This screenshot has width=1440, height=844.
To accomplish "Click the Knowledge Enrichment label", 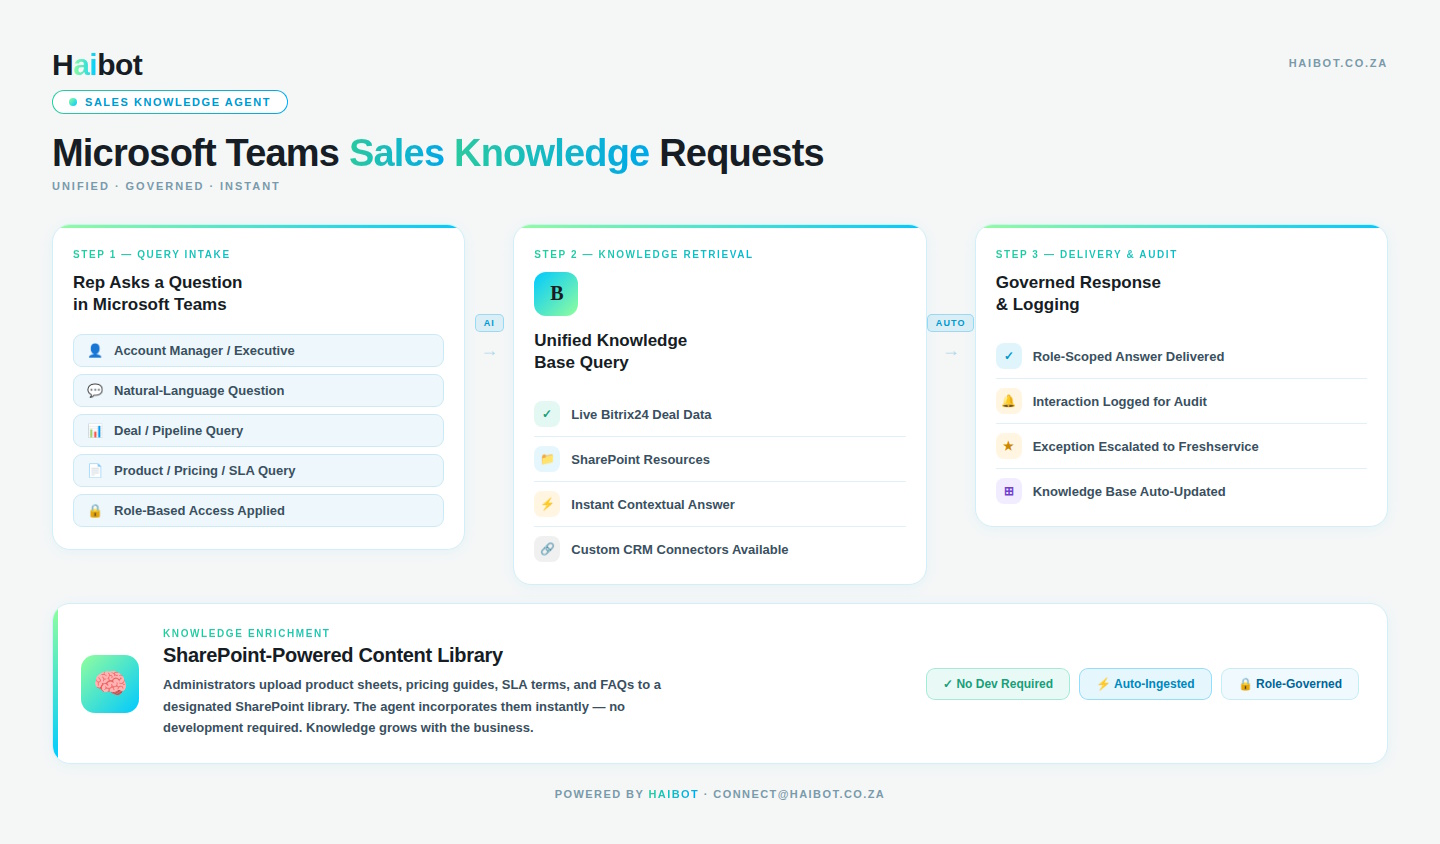I will point(246,633).
